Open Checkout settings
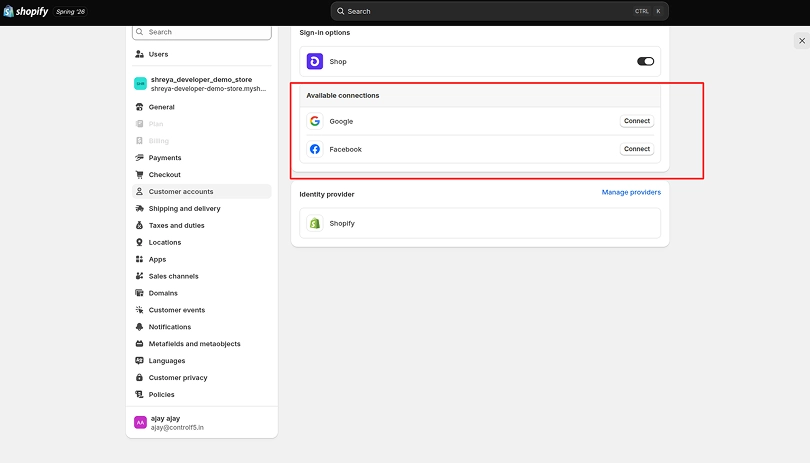 [x=201, y=175]
